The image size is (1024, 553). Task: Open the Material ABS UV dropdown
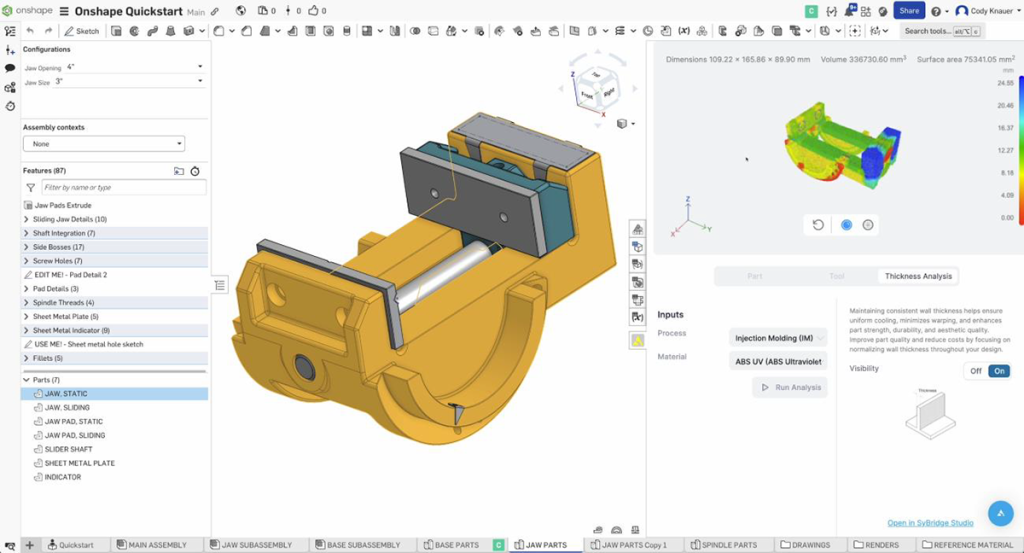click(778, 362)
